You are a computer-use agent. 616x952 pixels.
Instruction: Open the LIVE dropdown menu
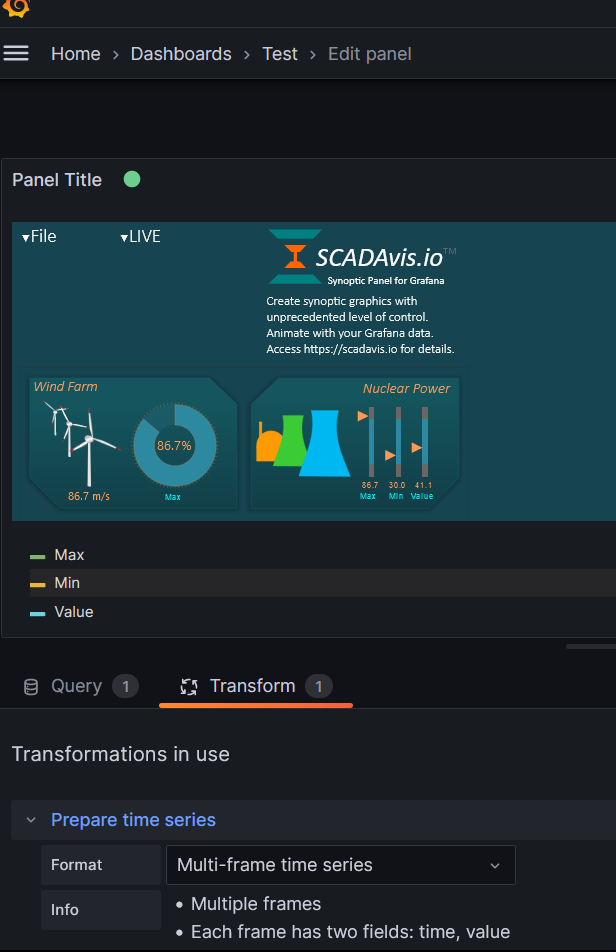(x=140, y=237)
